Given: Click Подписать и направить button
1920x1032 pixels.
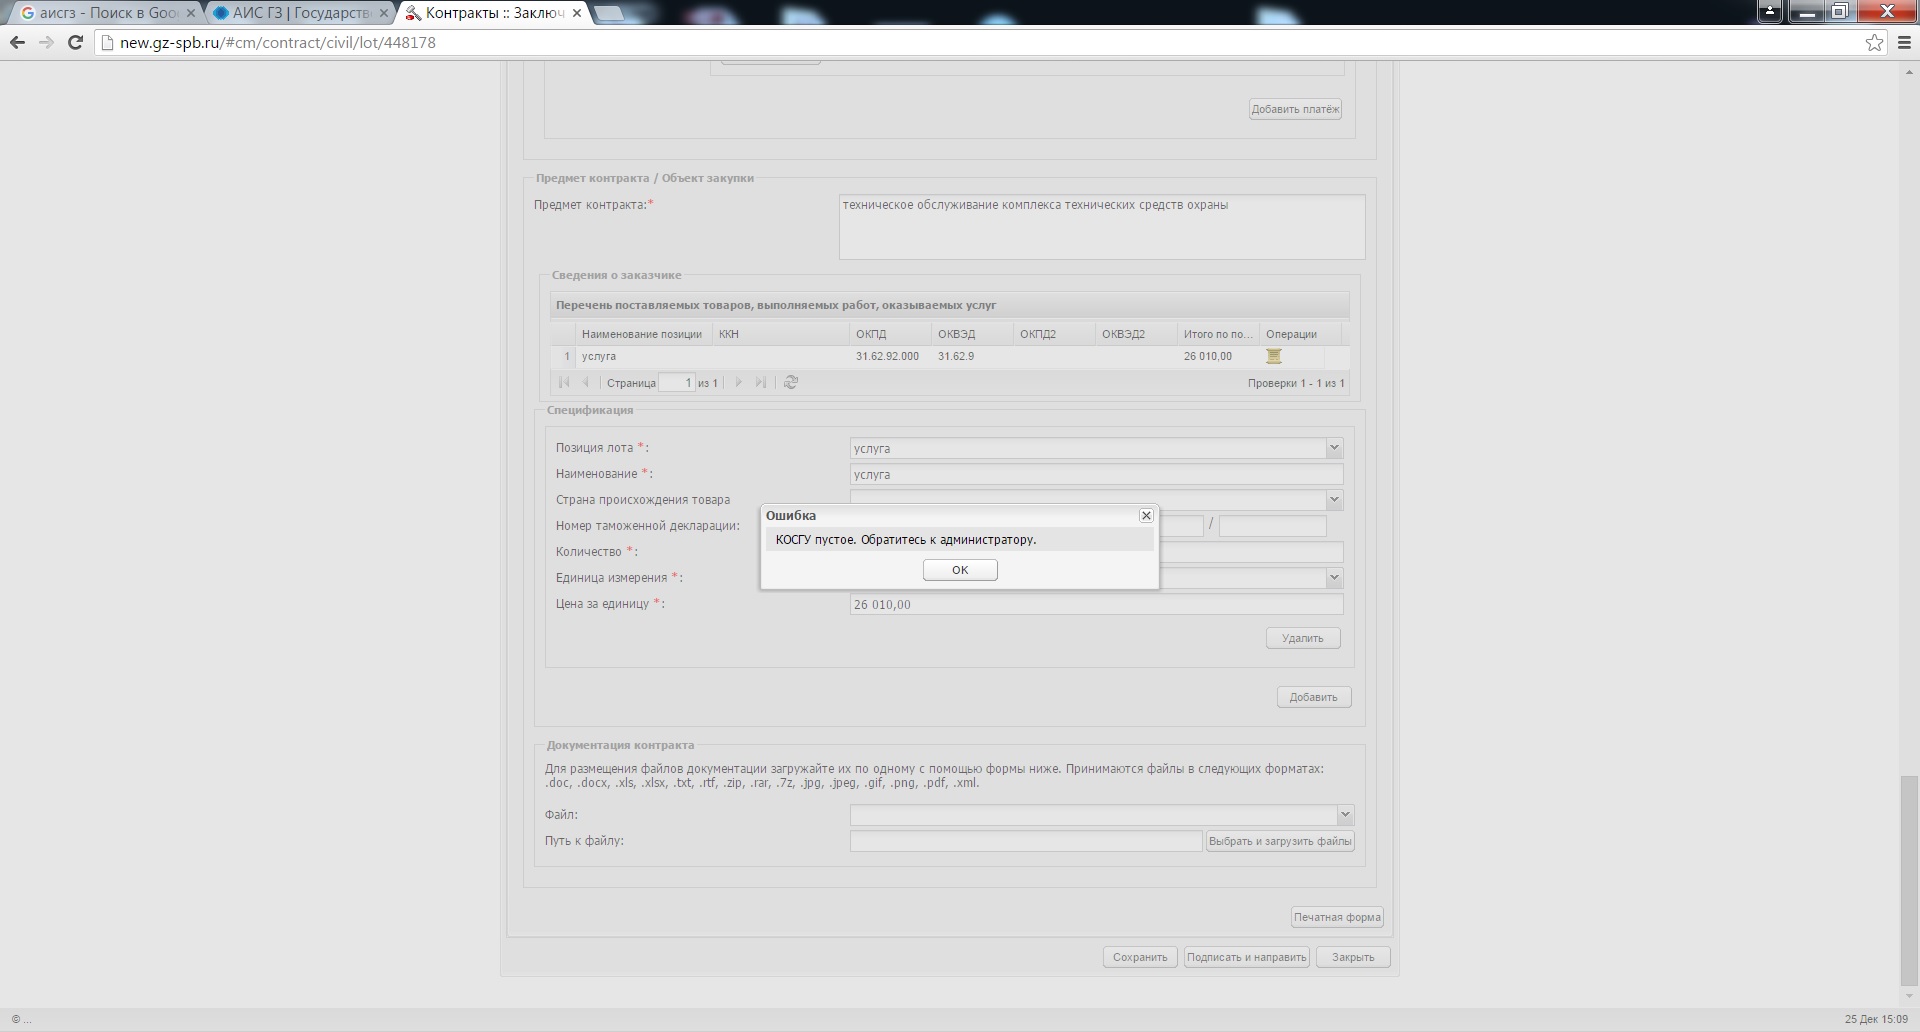Looking at the screenshot, I should point(1246,957).
